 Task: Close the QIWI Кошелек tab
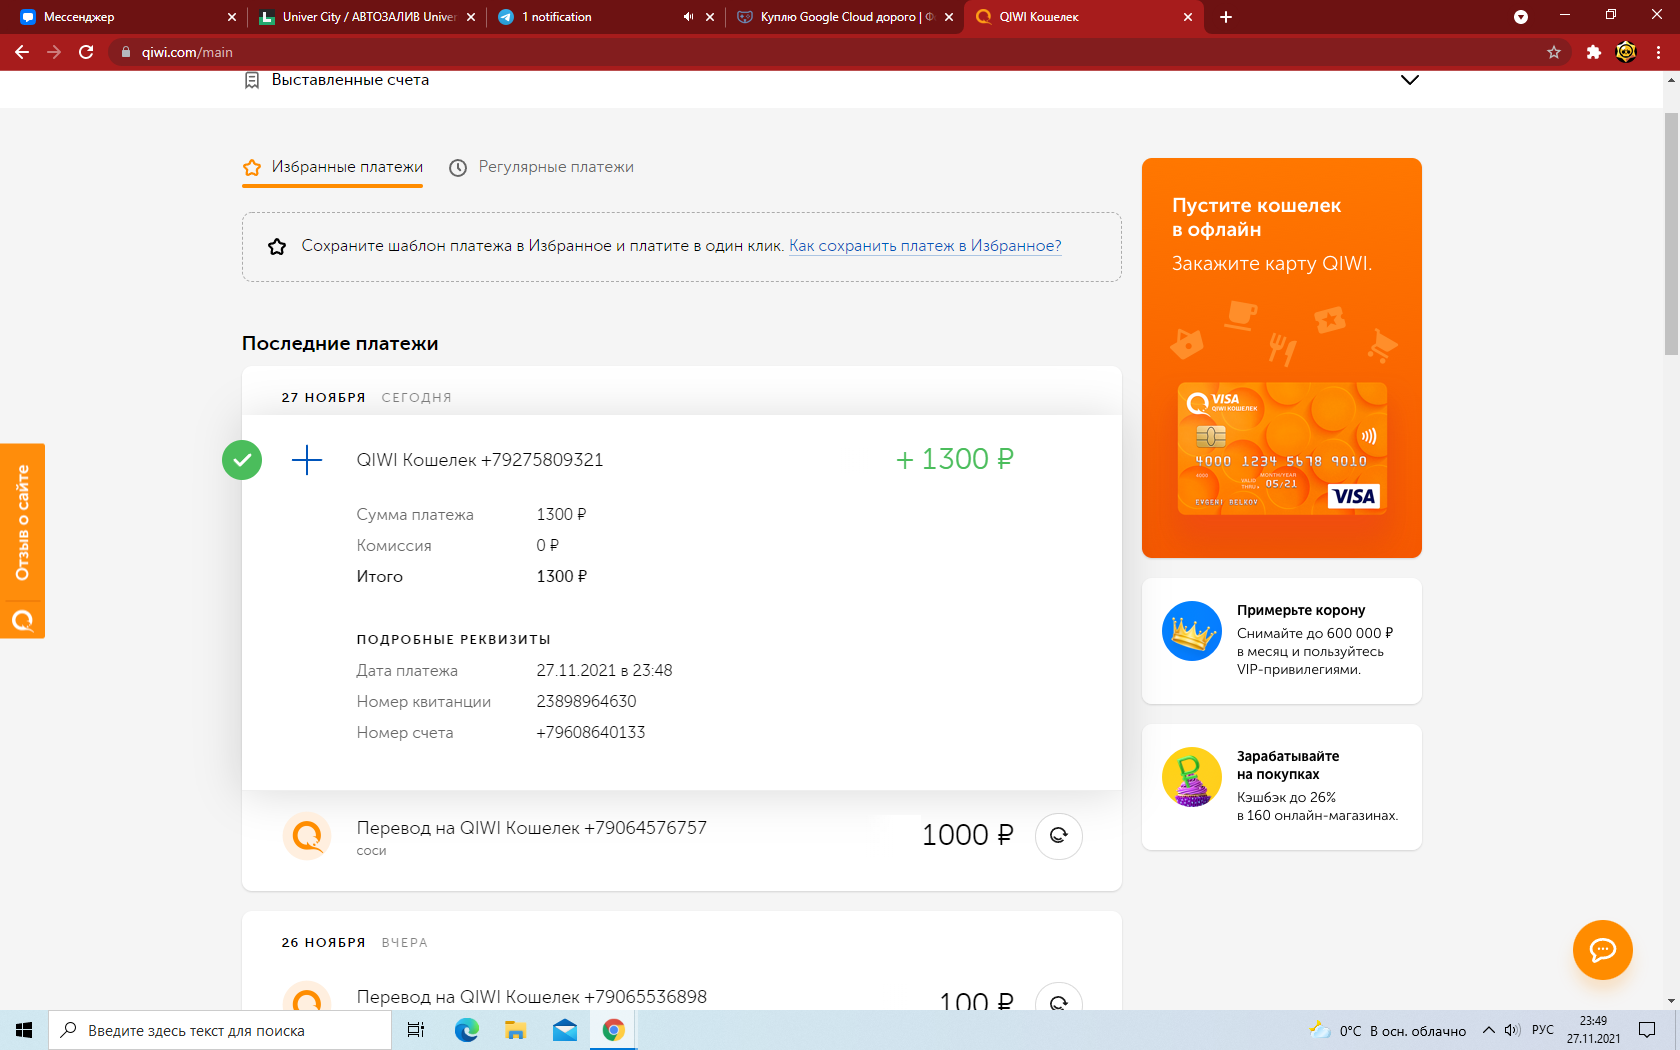tap(1188, 17)
